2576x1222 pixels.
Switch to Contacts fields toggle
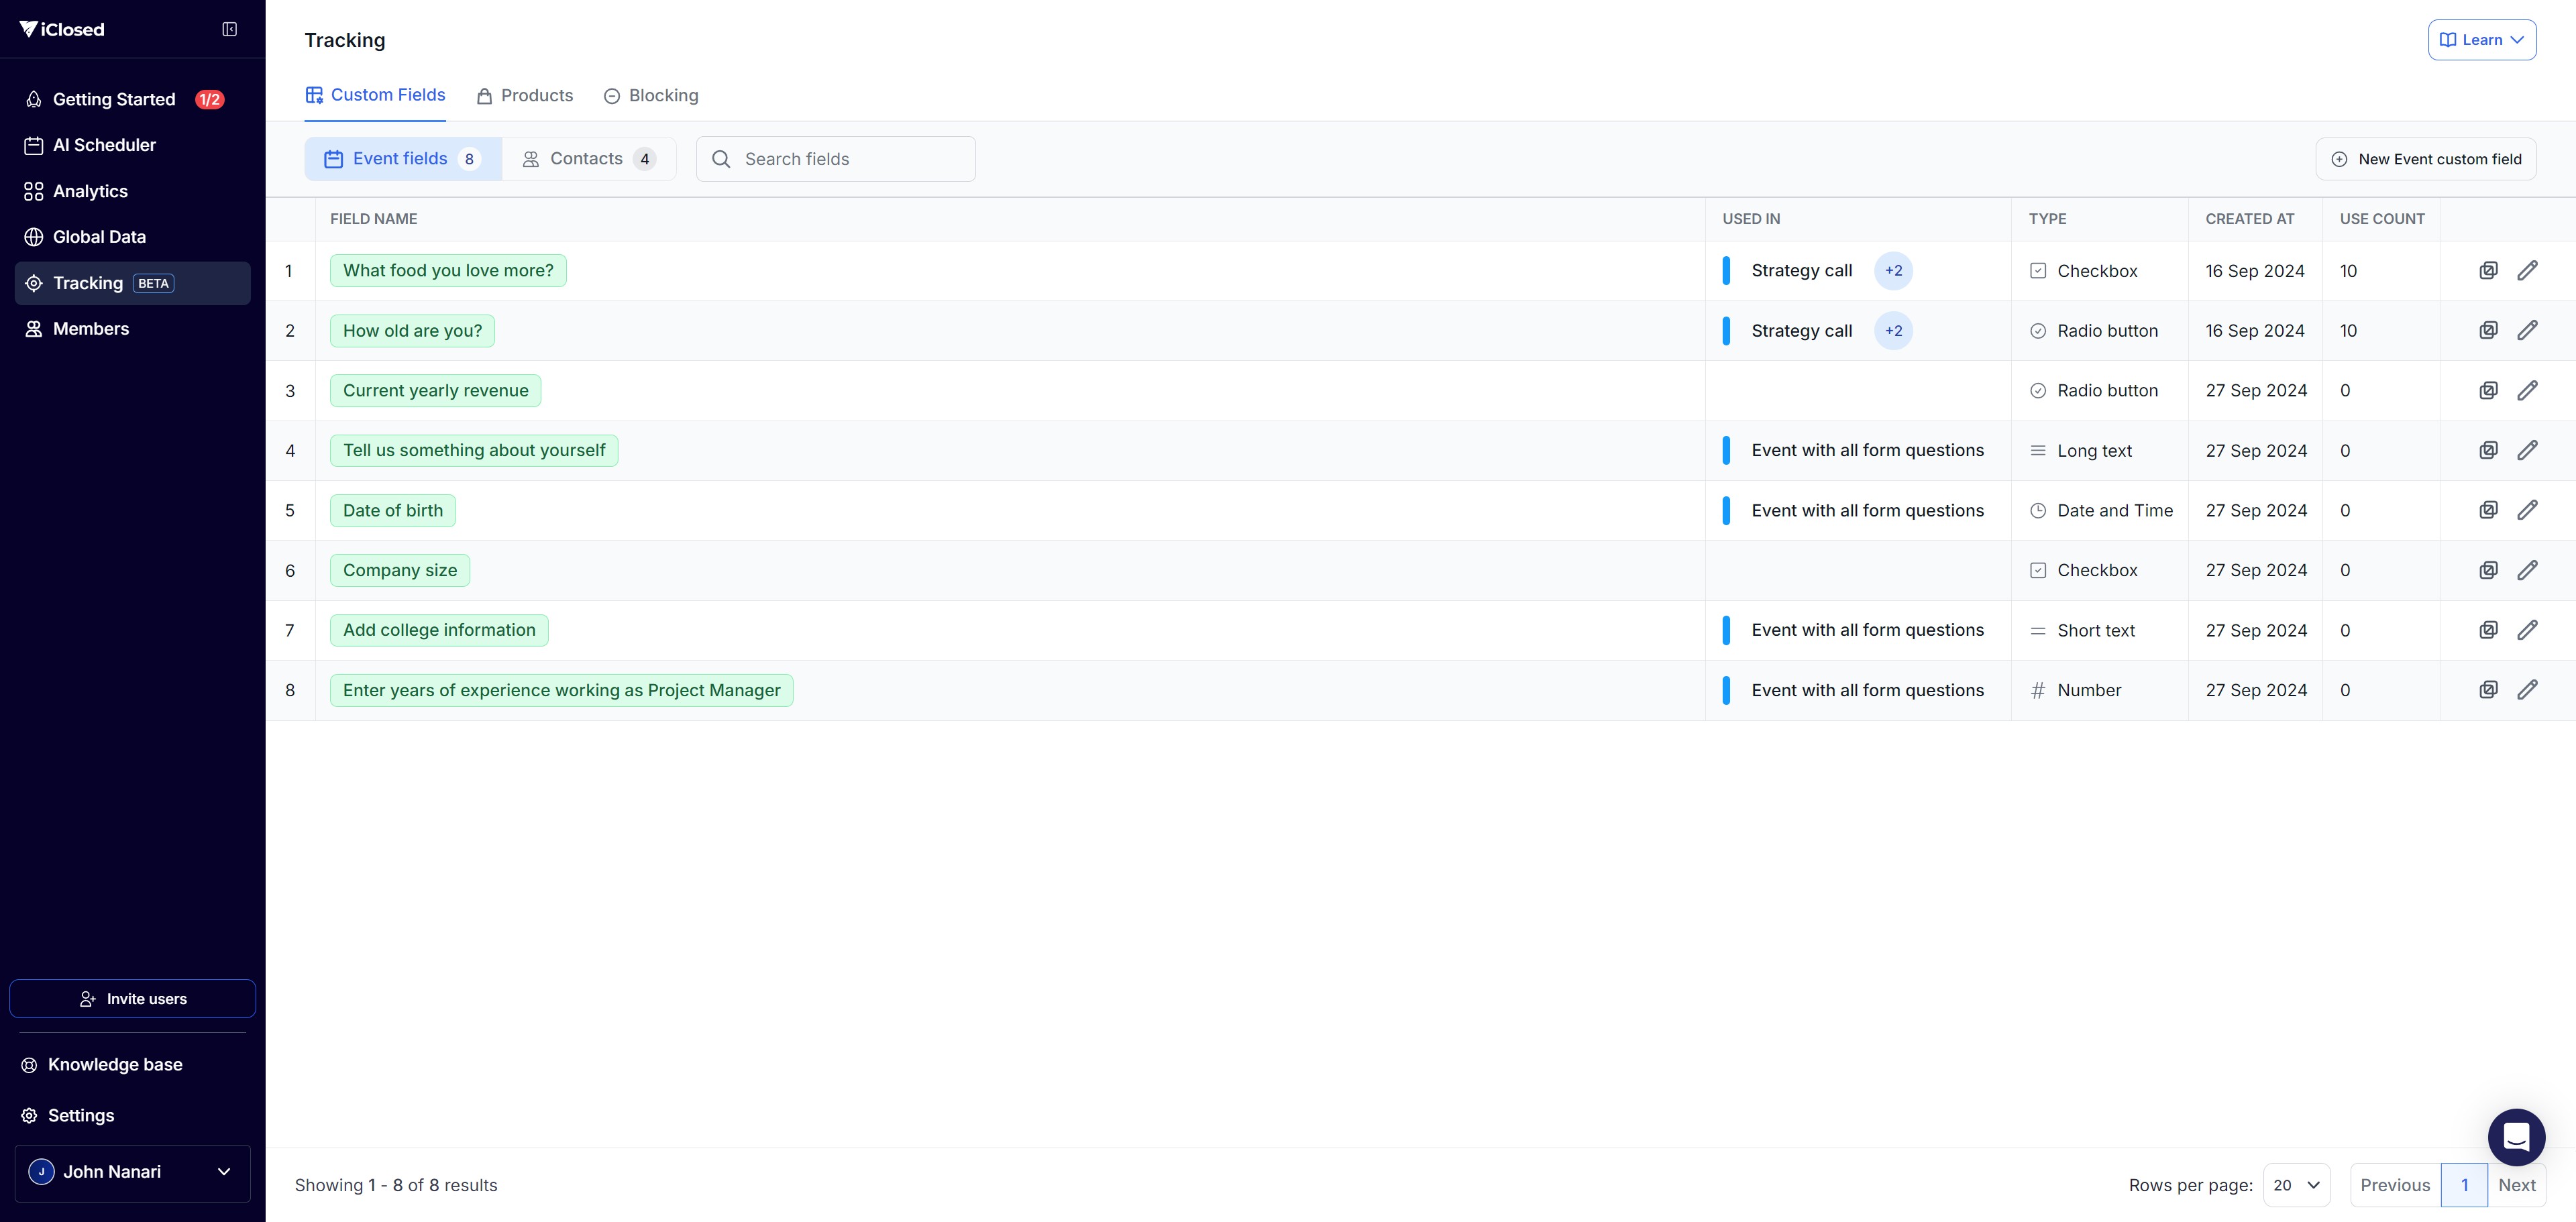coord(588,159)
